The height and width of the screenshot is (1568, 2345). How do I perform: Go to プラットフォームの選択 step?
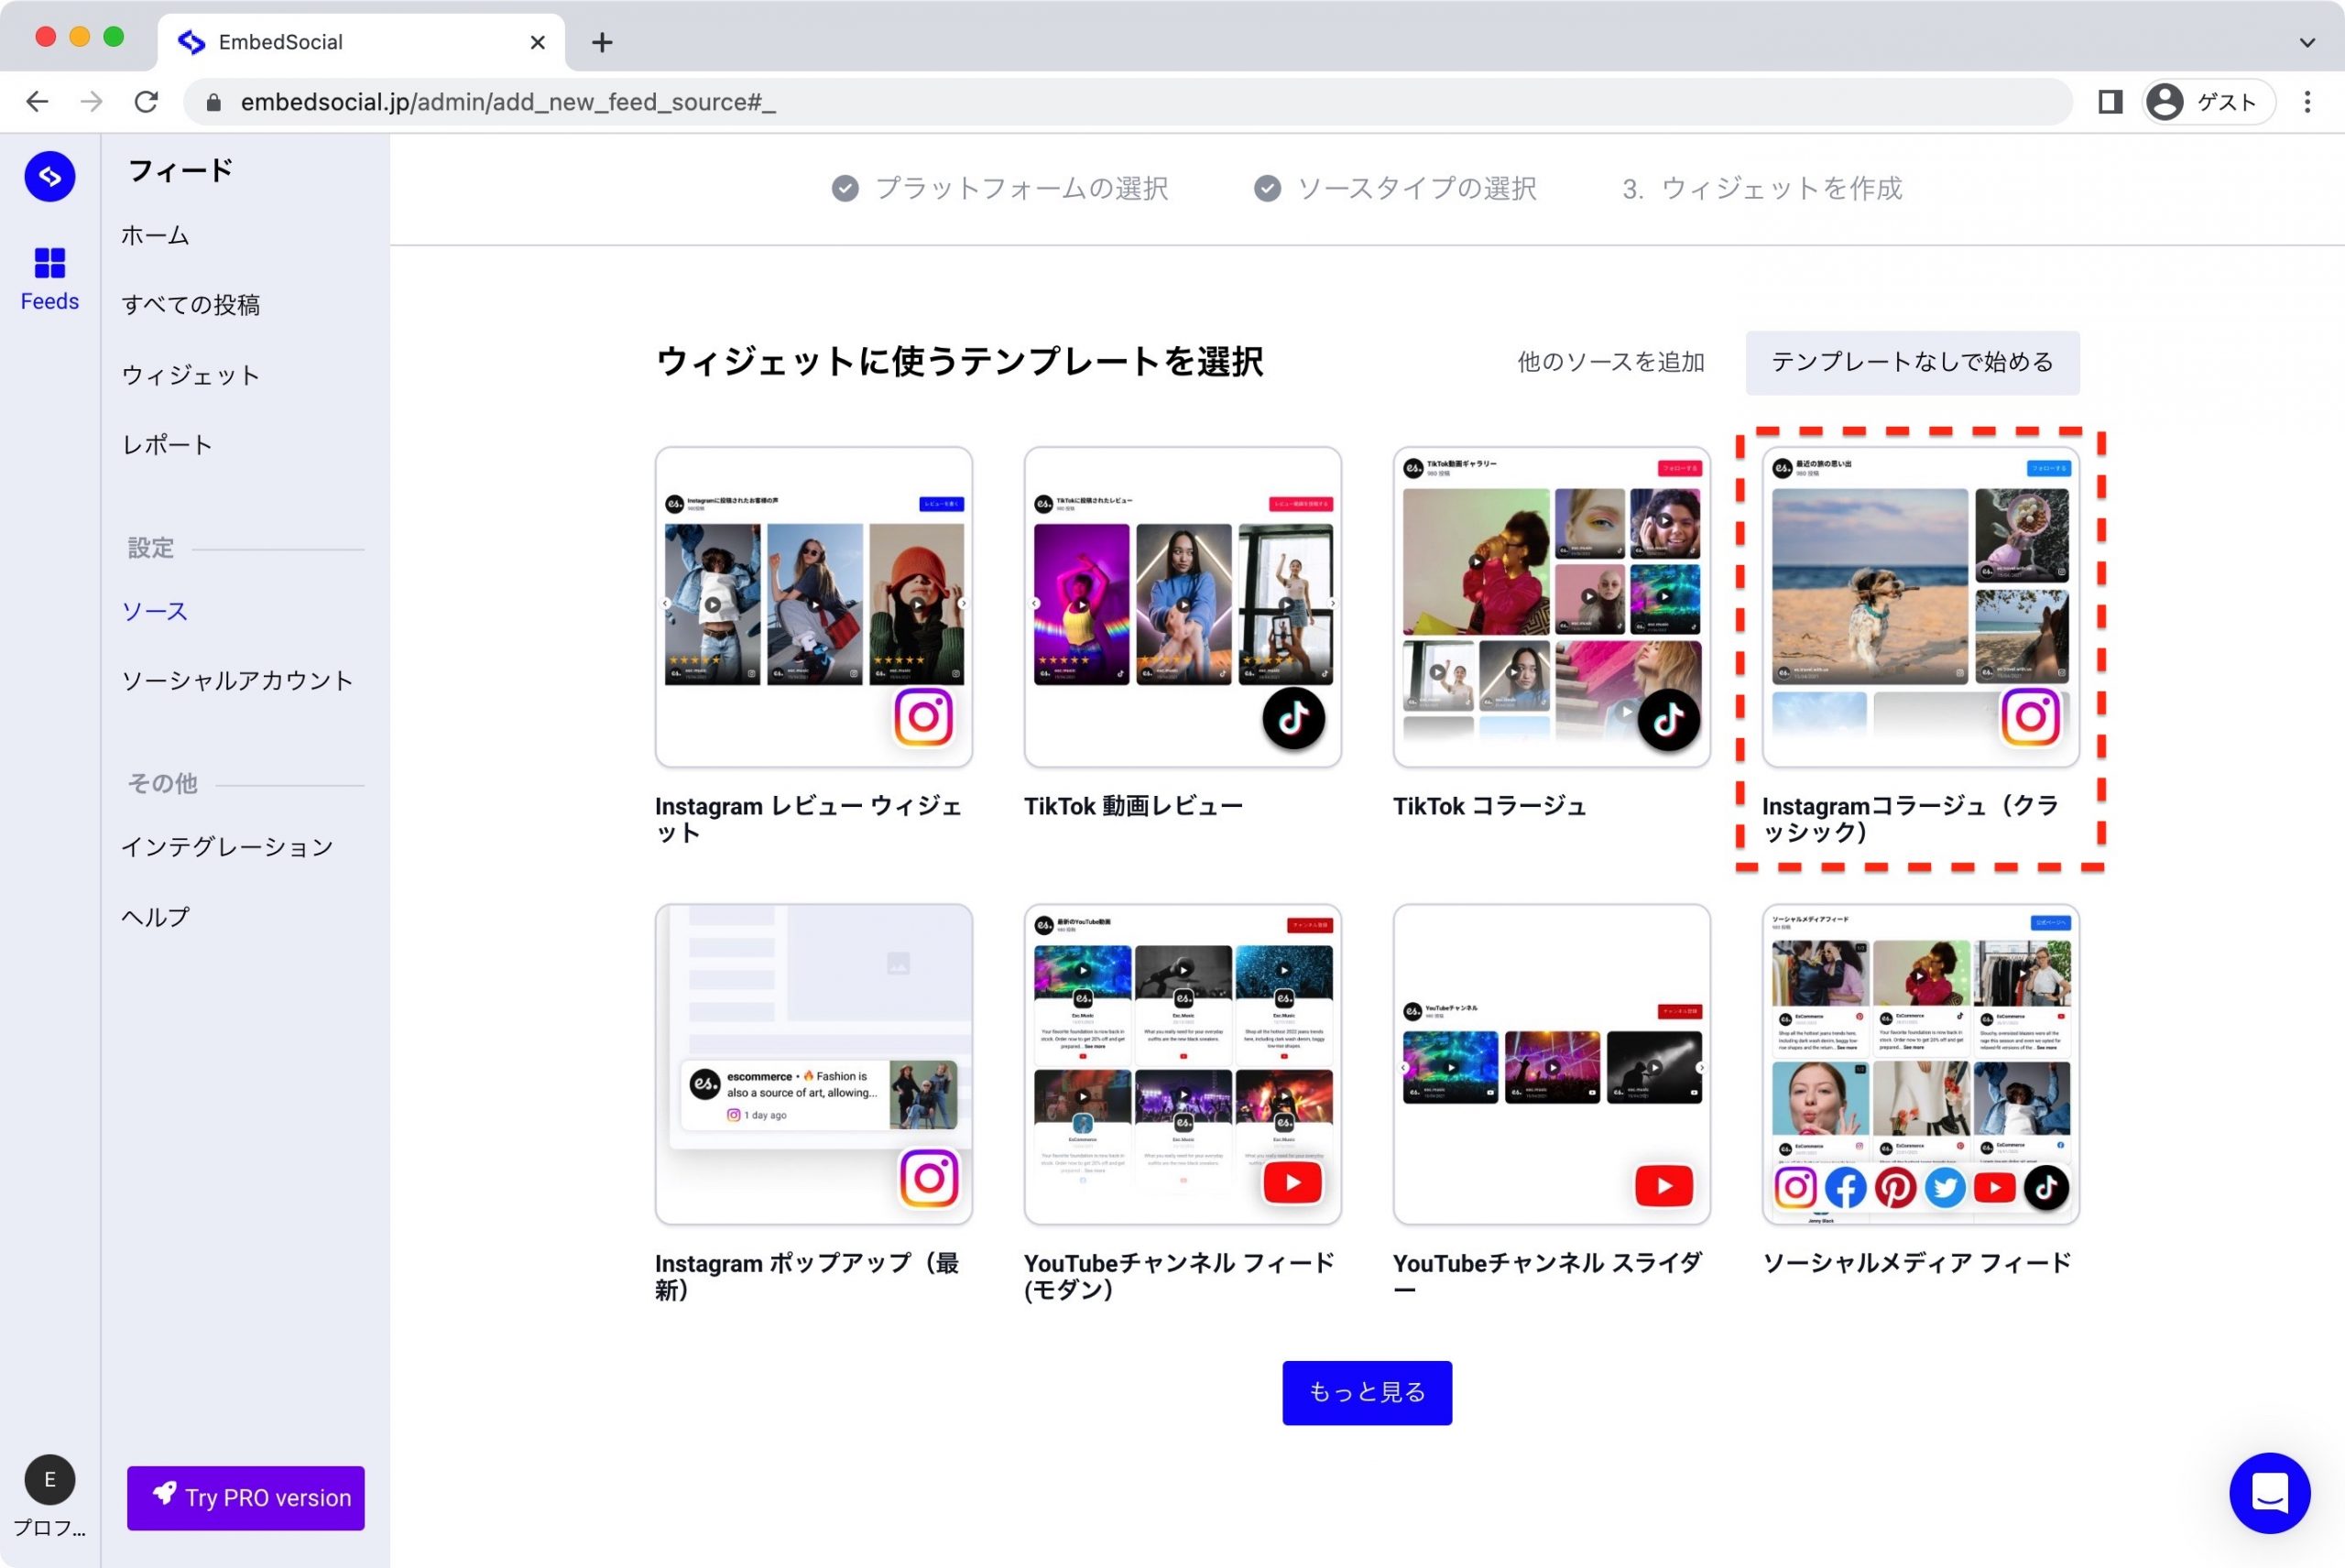1000,188
